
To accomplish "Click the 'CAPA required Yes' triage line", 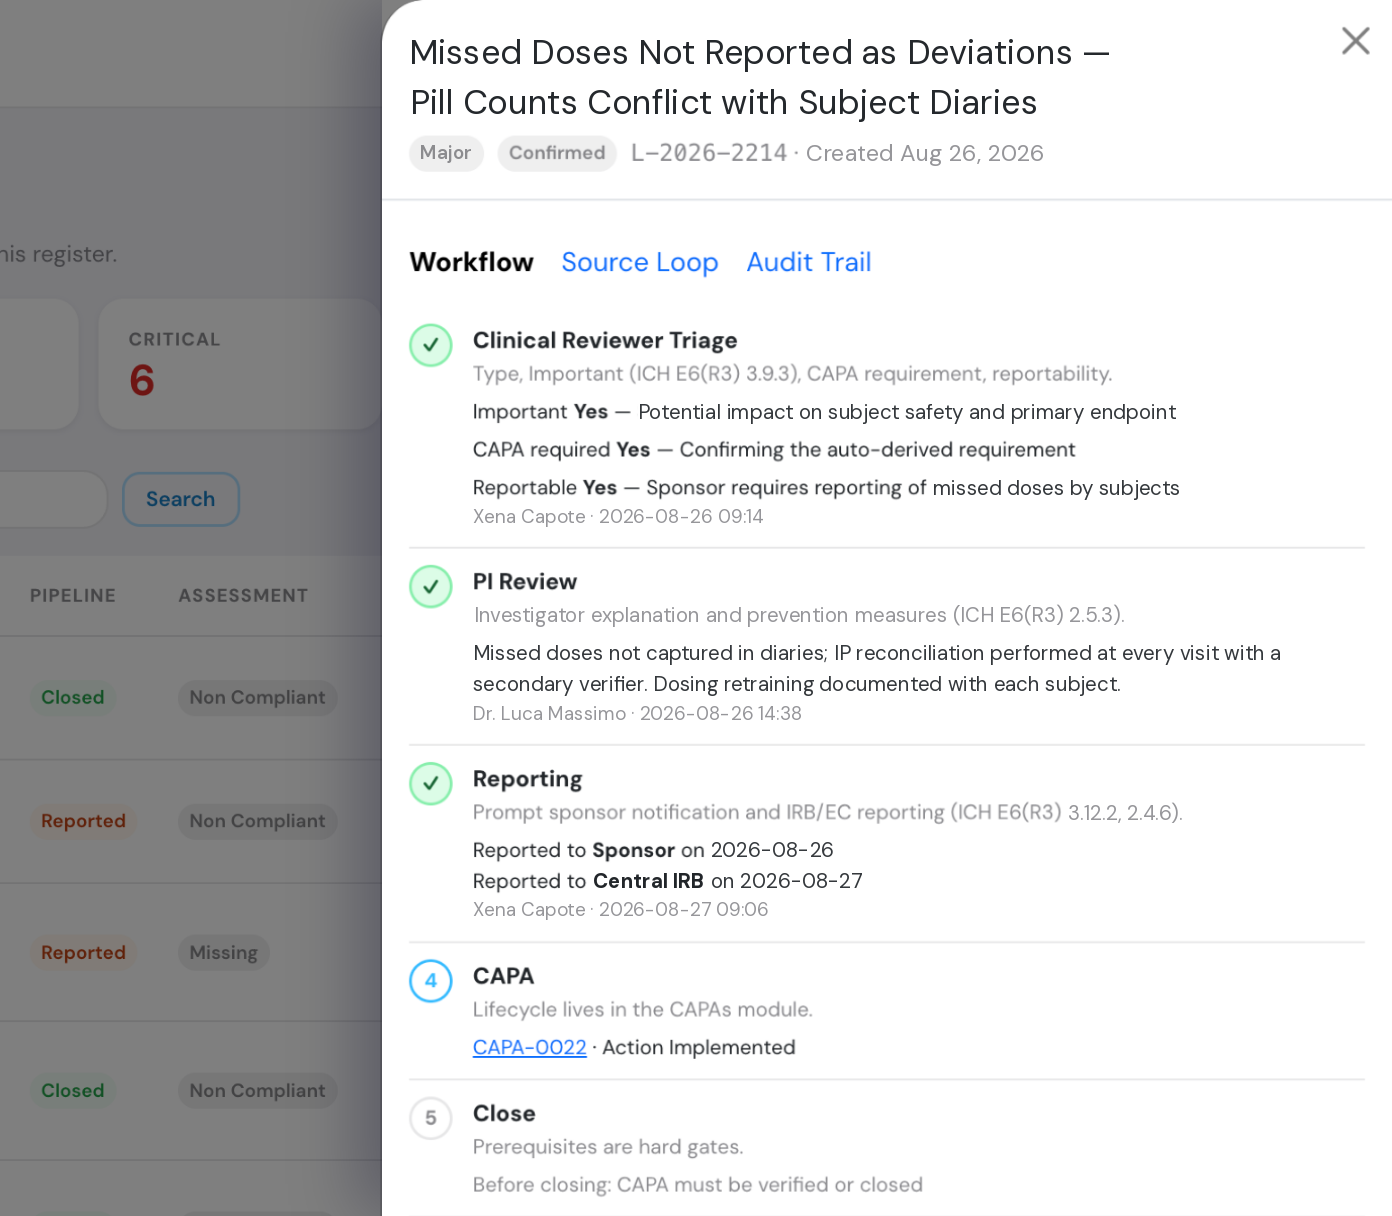I will [x=774, y=450].
